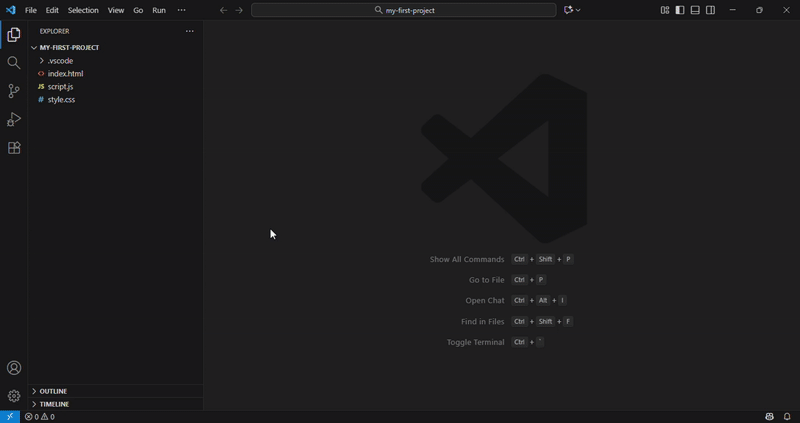Open the Manage gear icon
Screen dimensions: 800x423
tap(14, 396)
